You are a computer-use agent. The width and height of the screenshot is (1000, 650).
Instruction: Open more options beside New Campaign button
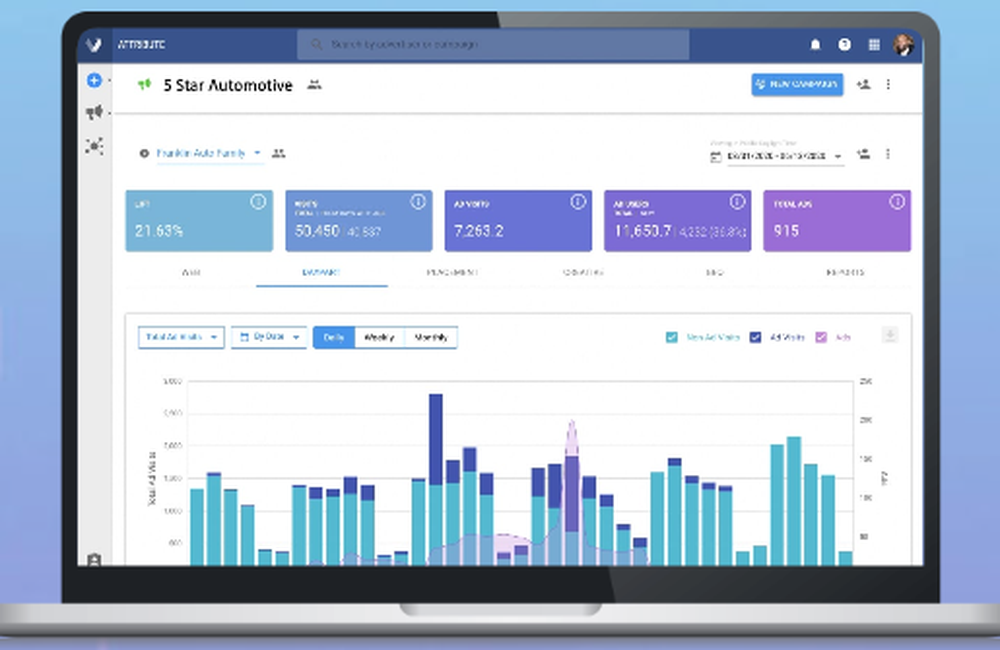click(888, 84)
